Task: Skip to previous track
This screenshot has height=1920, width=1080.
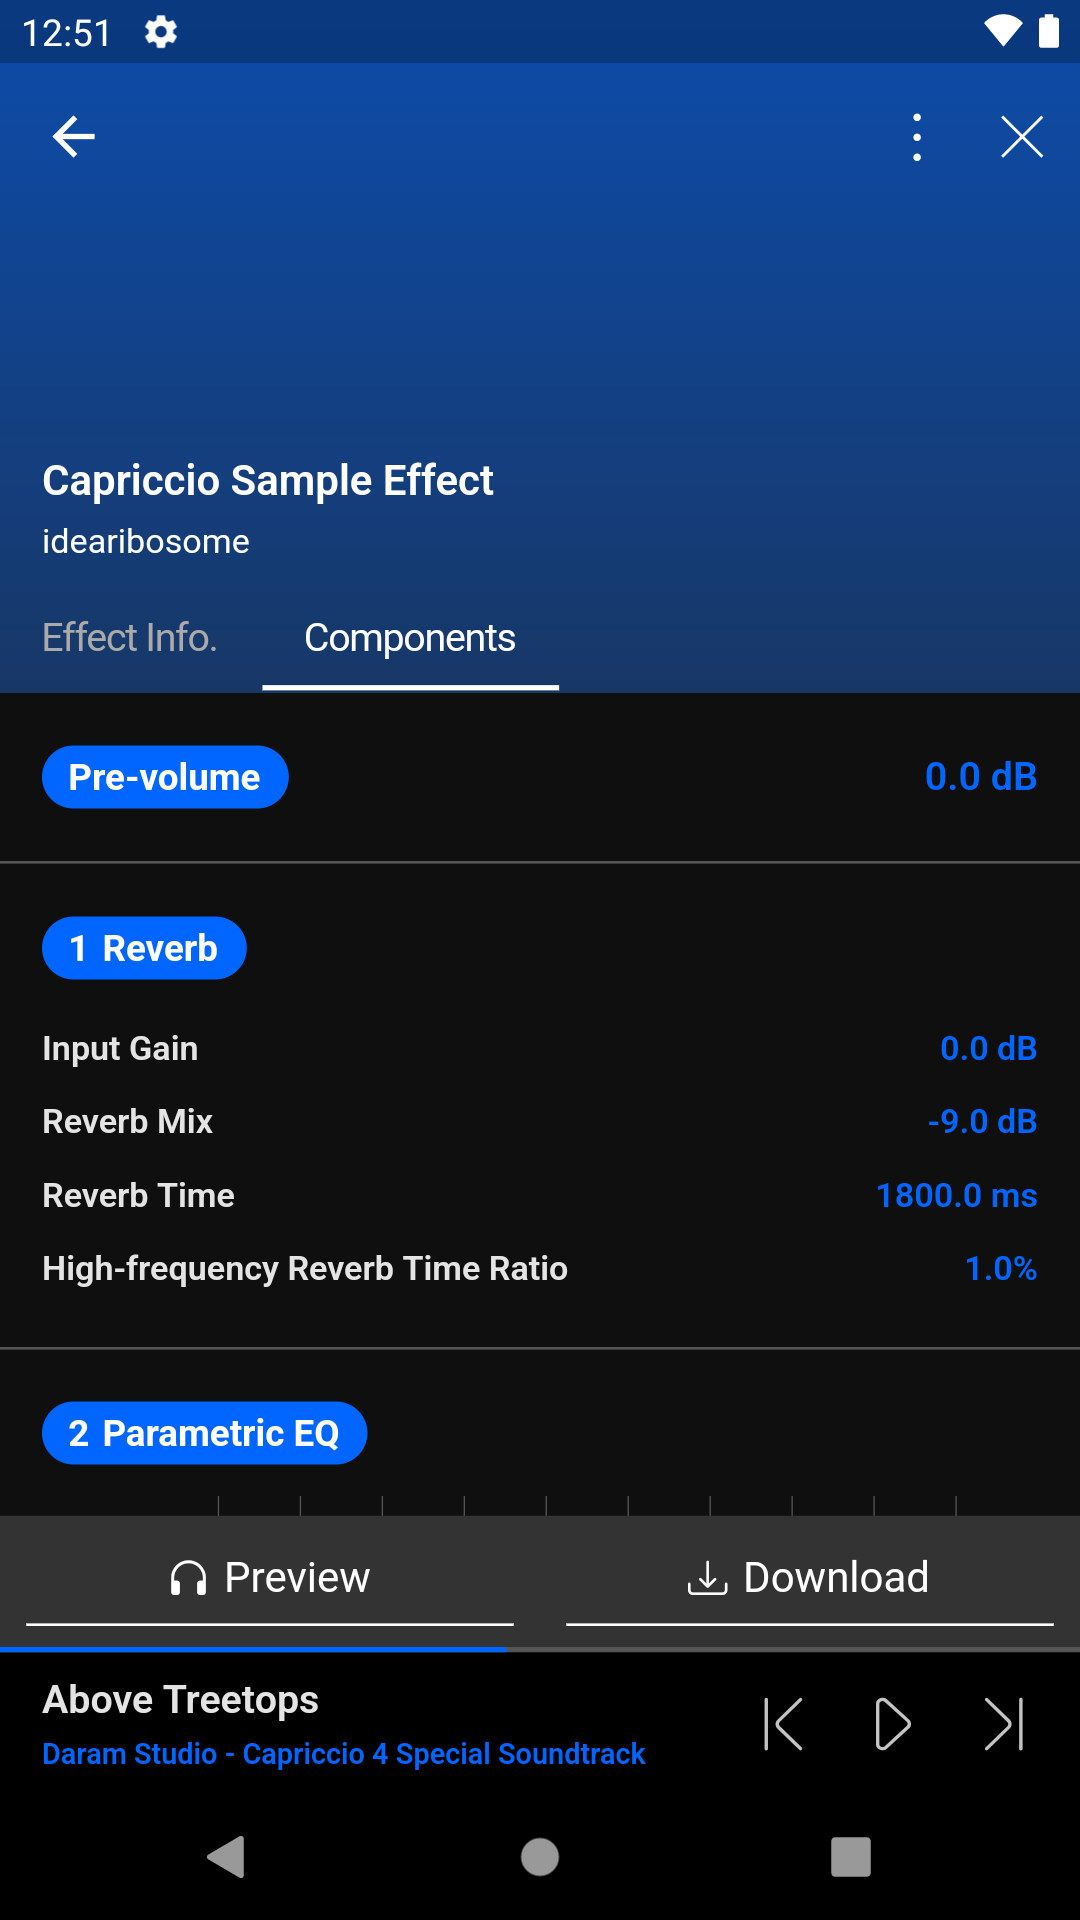Action: pos(783,1724)
